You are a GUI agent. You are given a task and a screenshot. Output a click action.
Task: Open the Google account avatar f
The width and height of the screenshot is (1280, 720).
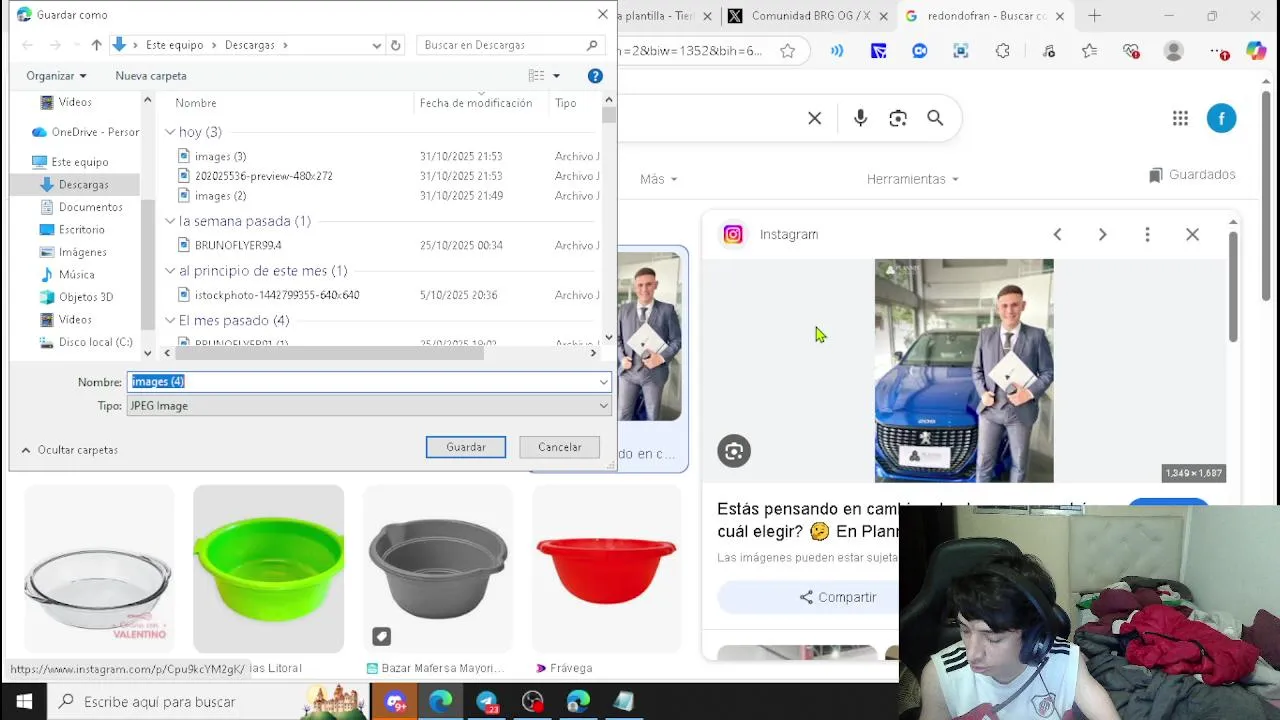1221,118
